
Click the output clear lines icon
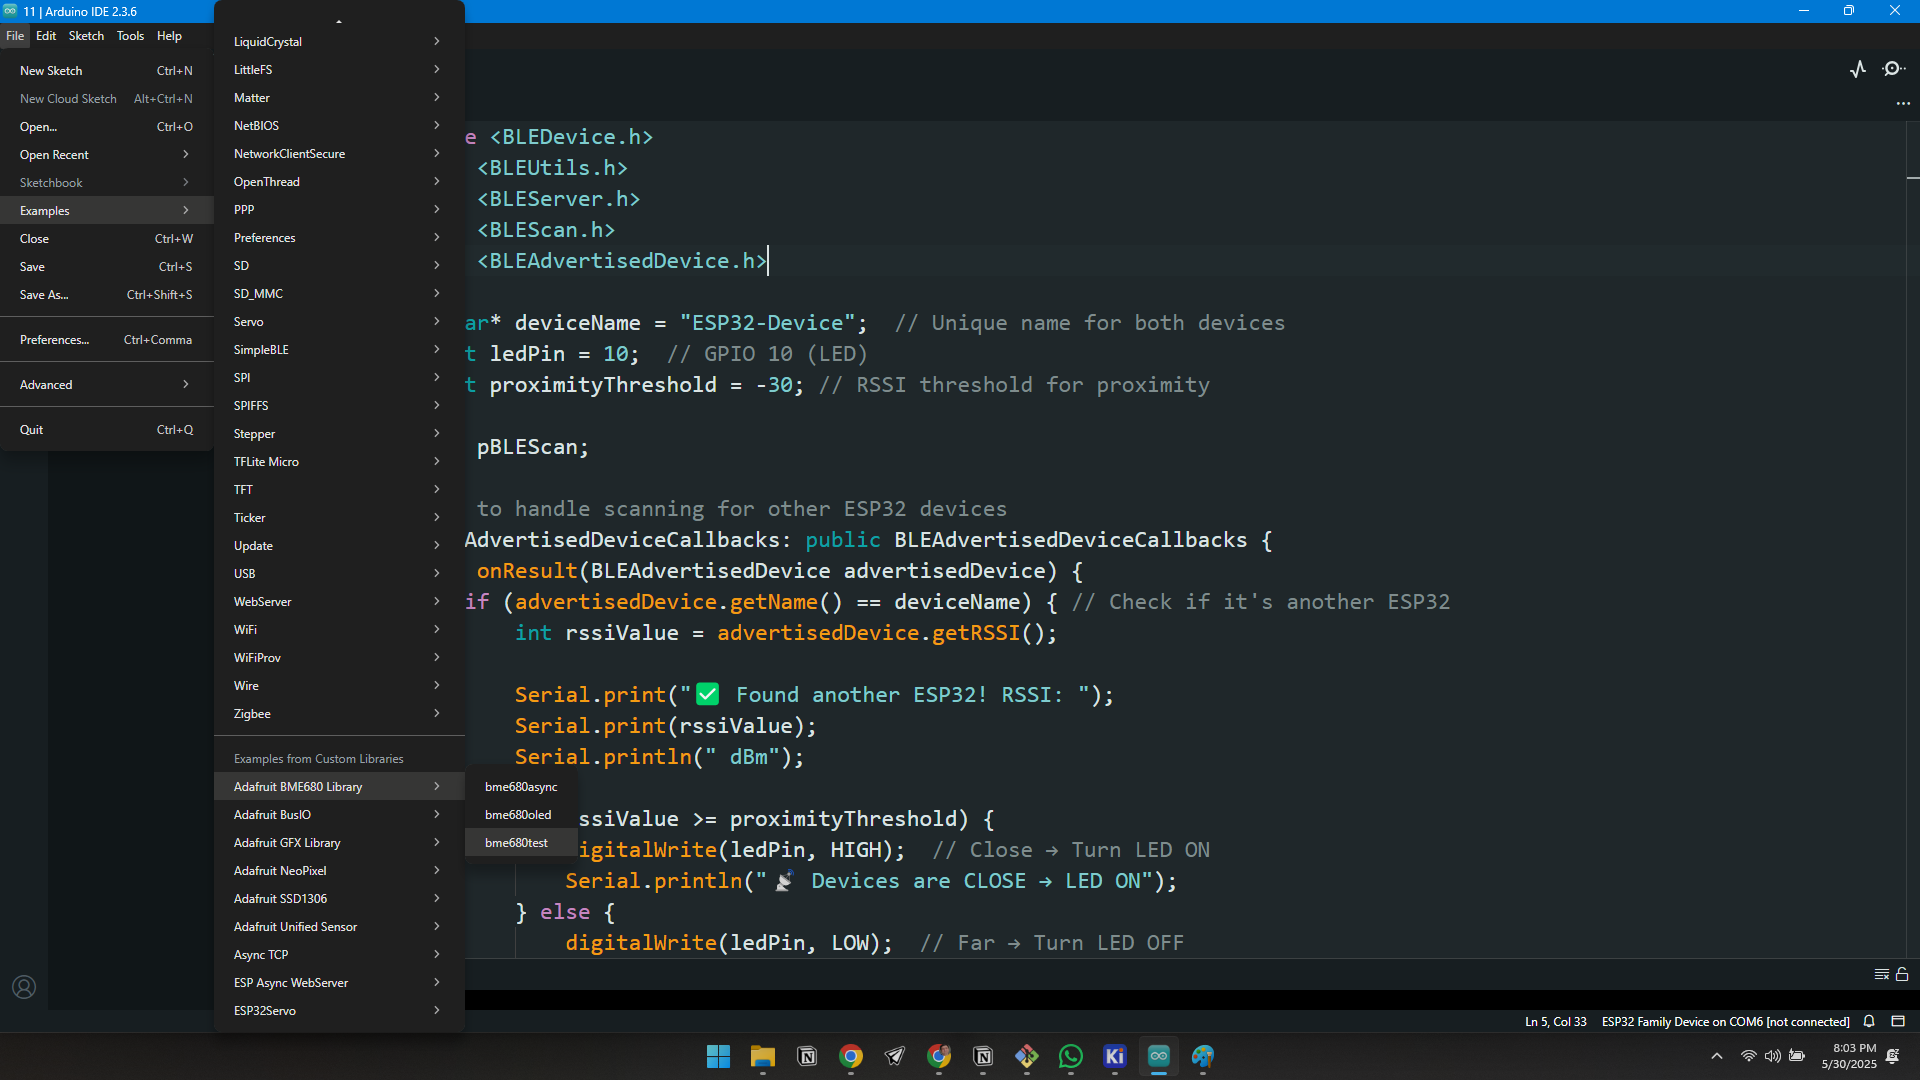point(1881,974)
